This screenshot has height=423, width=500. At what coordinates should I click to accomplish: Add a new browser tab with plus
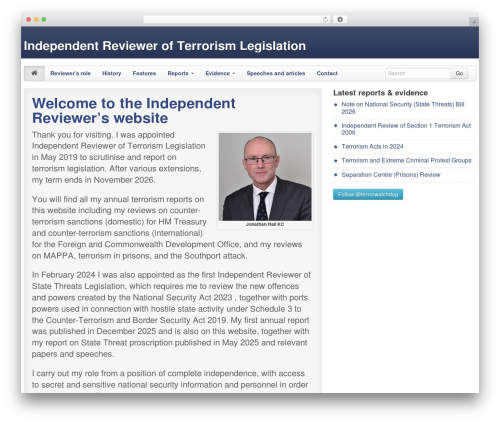click(x=474, y=22)
